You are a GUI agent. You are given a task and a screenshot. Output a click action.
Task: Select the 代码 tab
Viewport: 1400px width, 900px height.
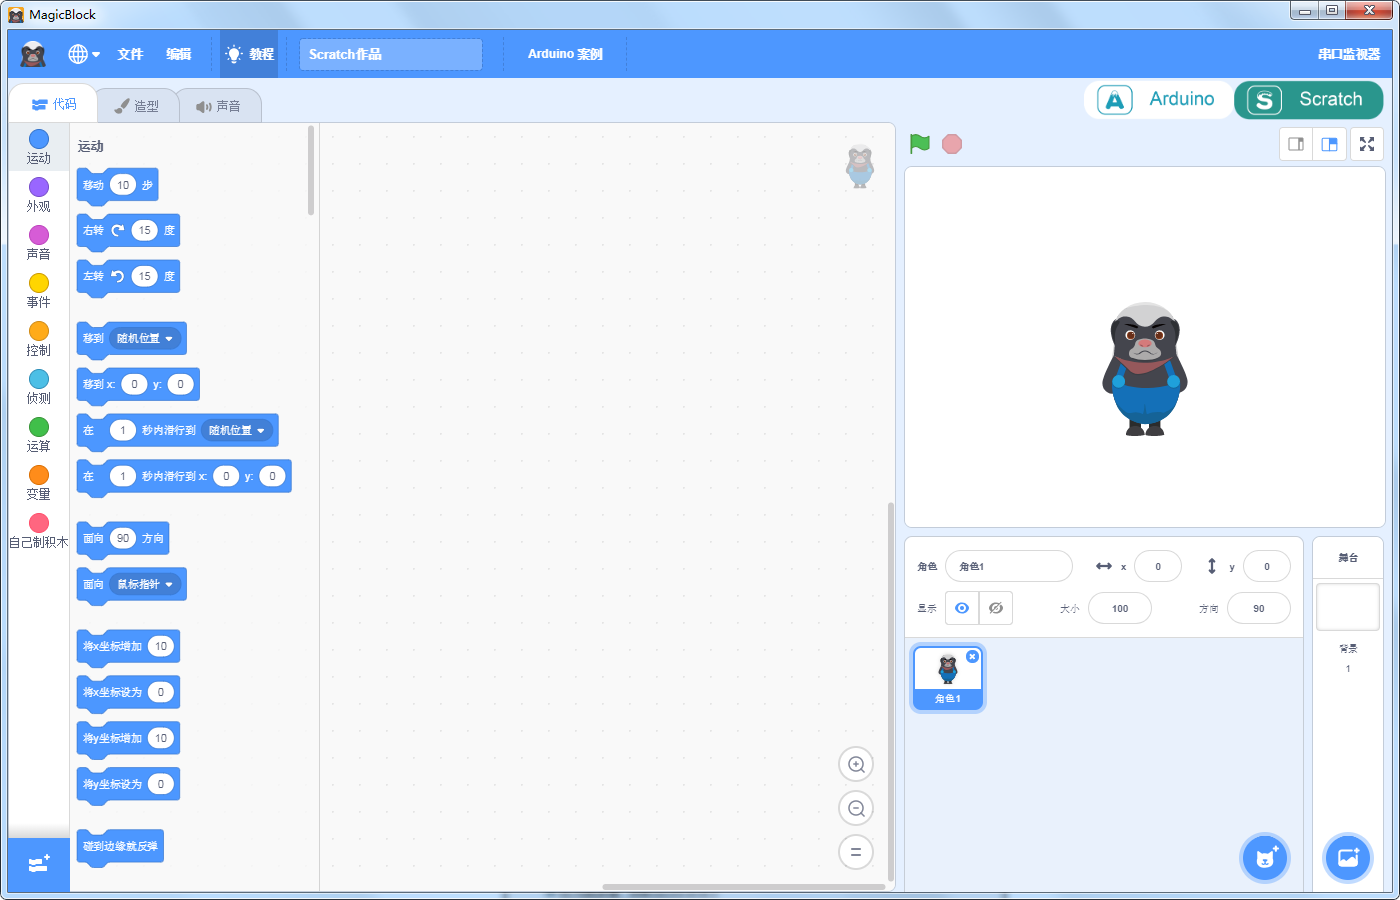tap(53, 104)
